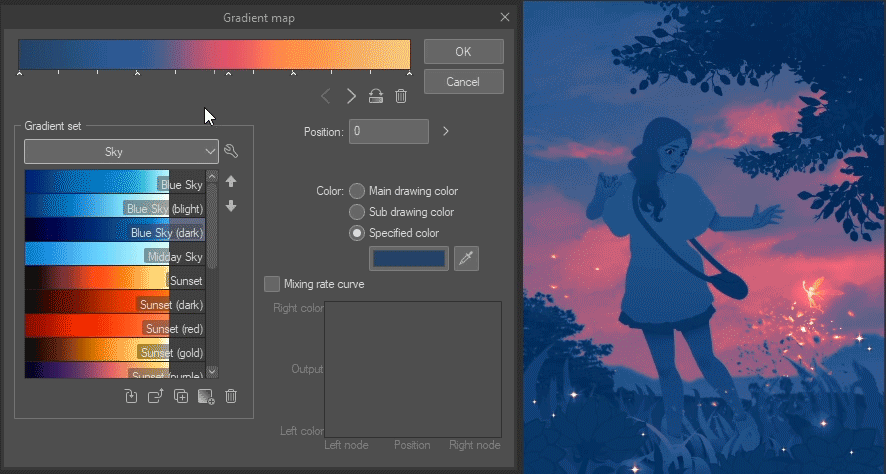The height and width of the screenshot is (474, 886).
Task: Select next gradient node arrow
Action: (x=351, y=96)
